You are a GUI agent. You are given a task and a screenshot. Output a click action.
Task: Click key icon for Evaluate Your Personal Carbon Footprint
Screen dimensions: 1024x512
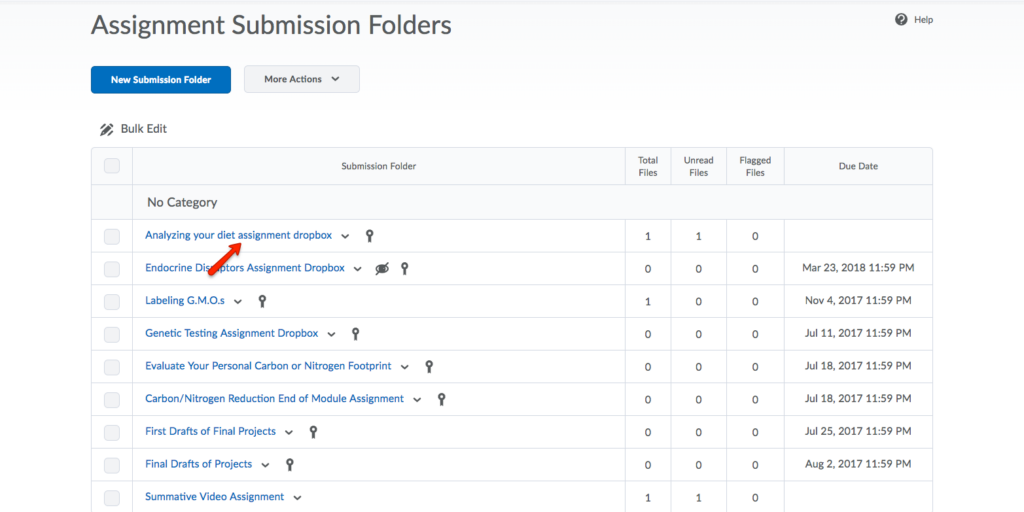(429, 367)
